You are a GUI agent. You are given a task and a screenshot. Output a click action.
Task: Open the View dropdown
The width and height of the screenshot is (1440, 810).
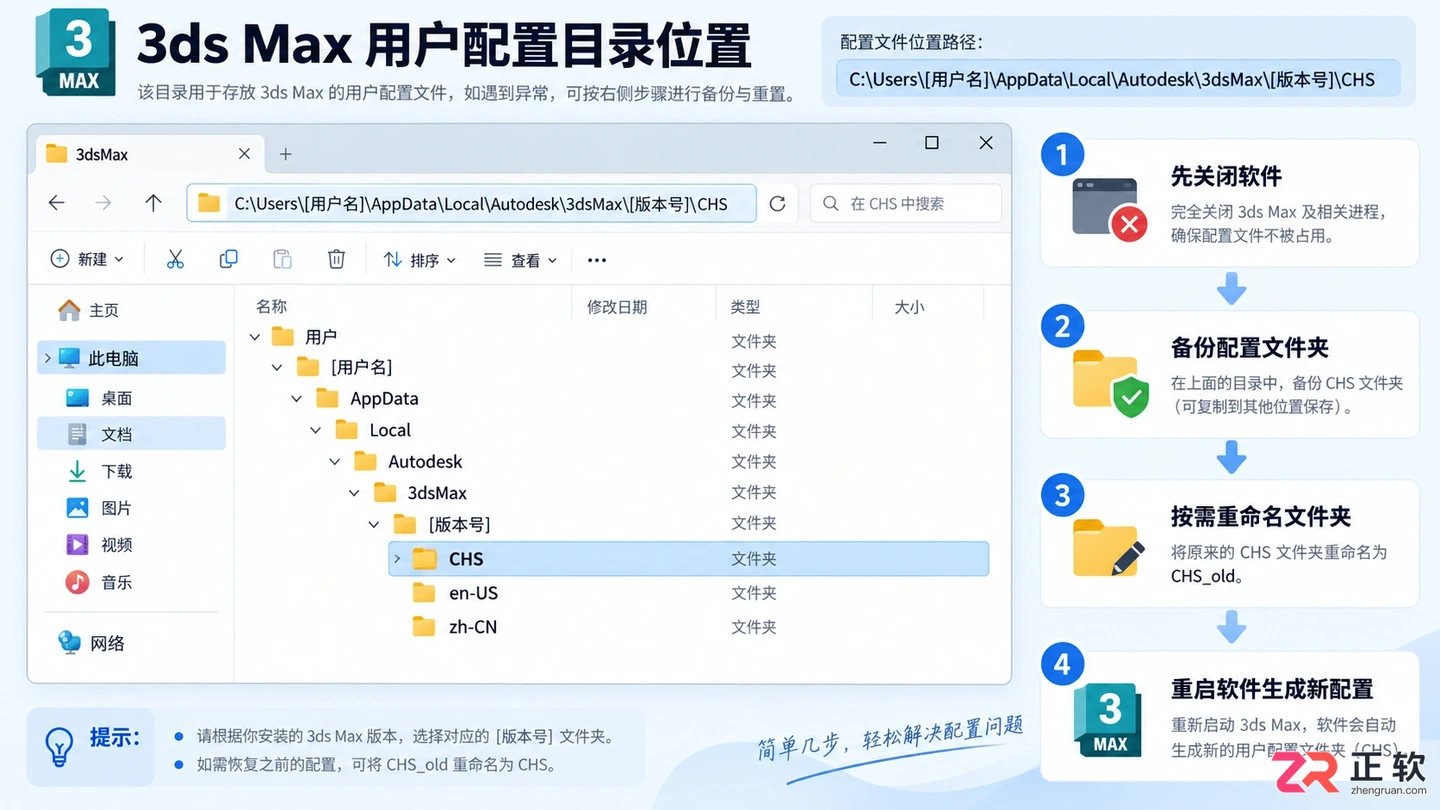tap(520, 260)
